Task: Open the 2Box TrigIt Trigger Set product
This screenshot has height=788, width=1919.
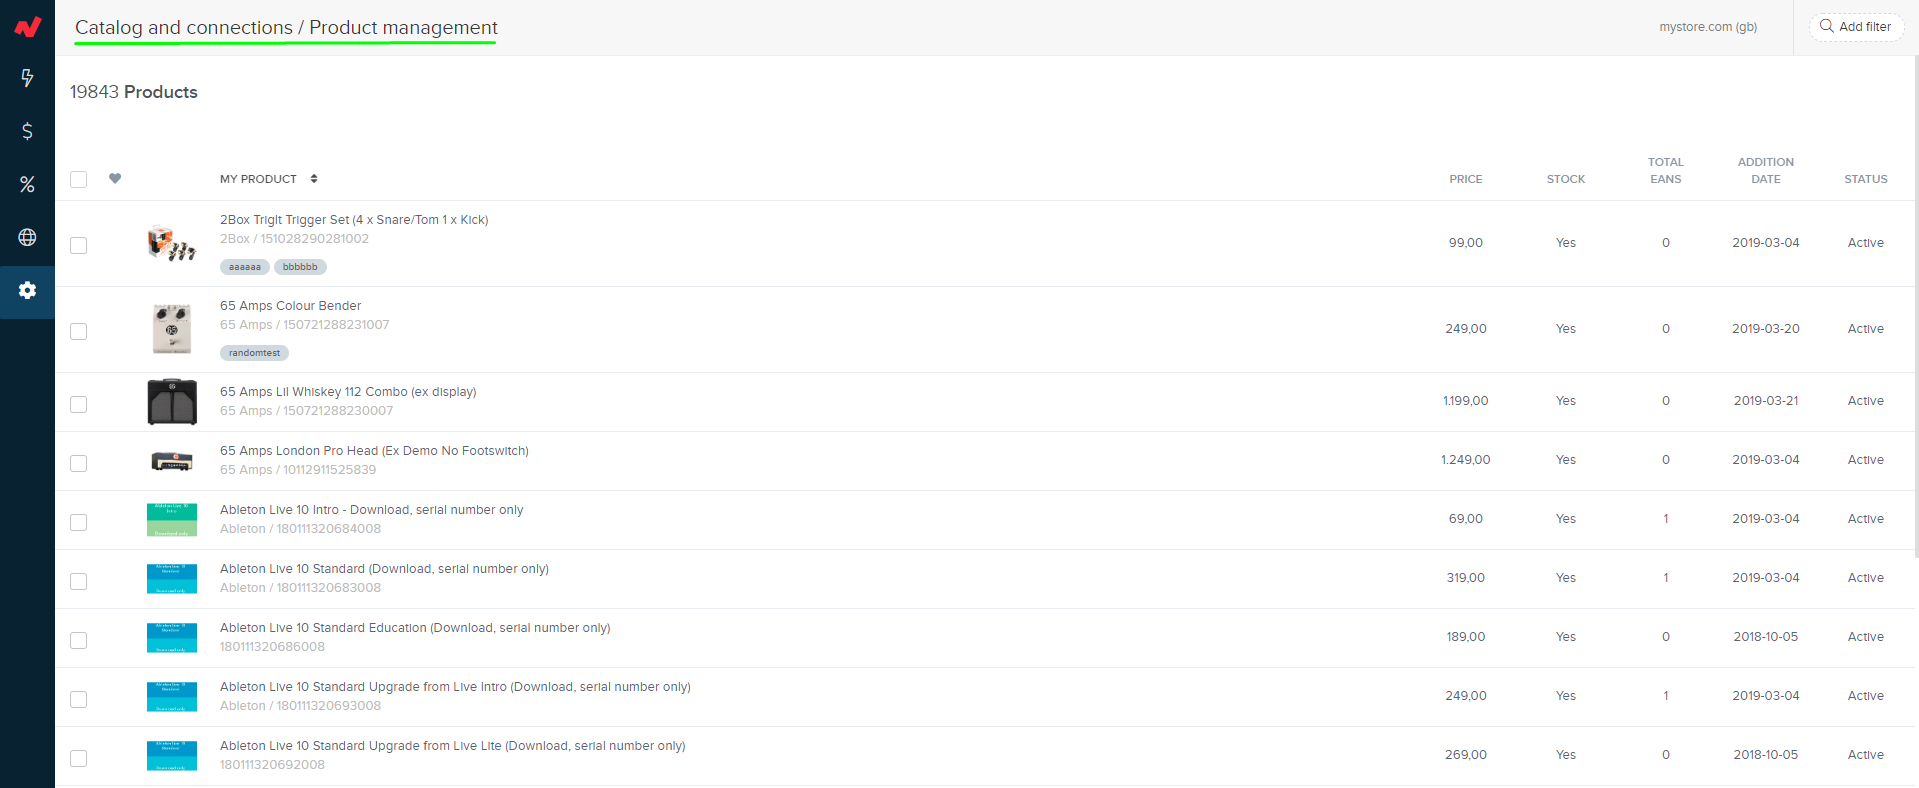Action: (354, 220)
